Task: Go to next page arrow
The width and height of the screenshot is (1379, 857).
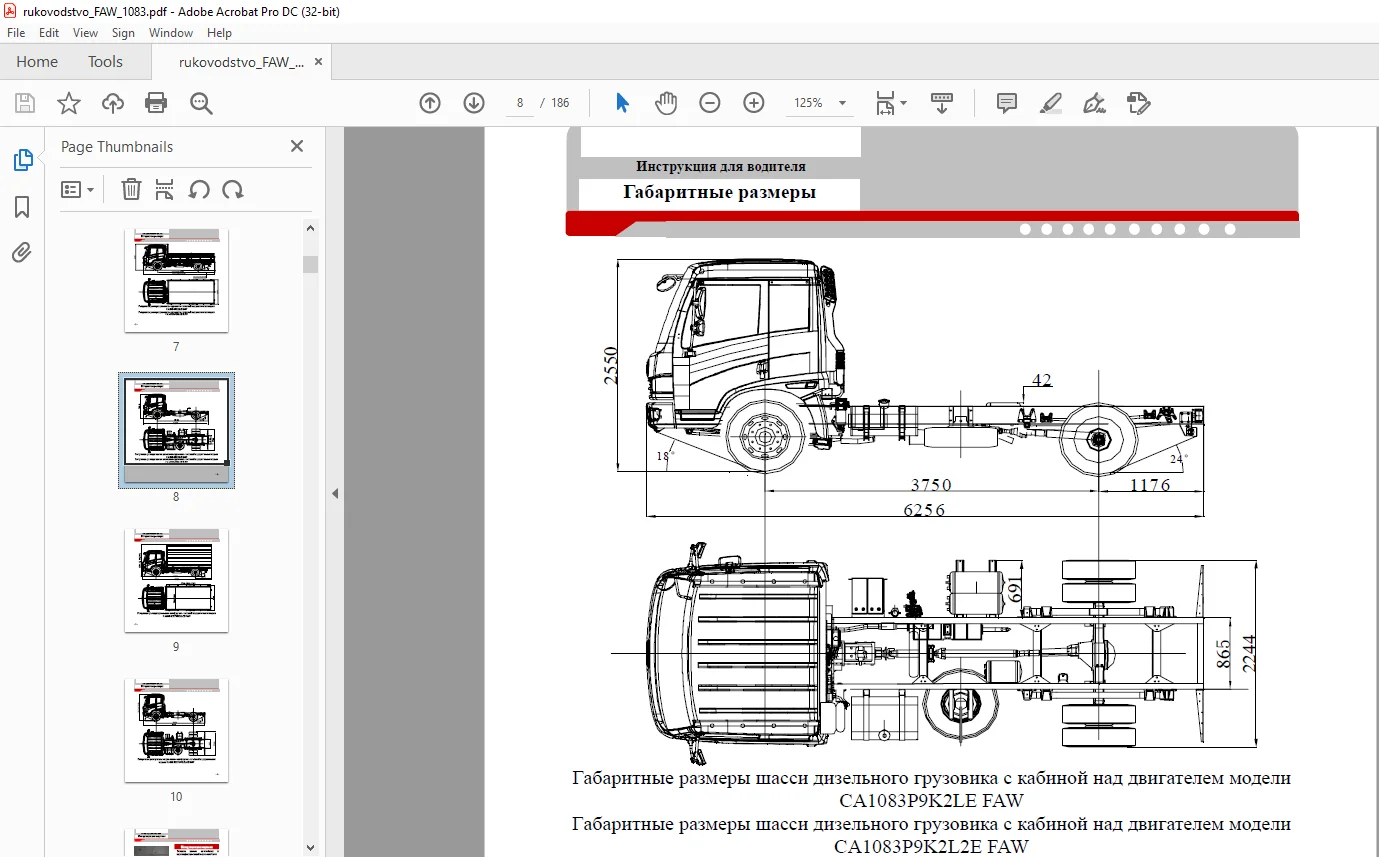Action: pyautogui.click(x=474, y=103)
